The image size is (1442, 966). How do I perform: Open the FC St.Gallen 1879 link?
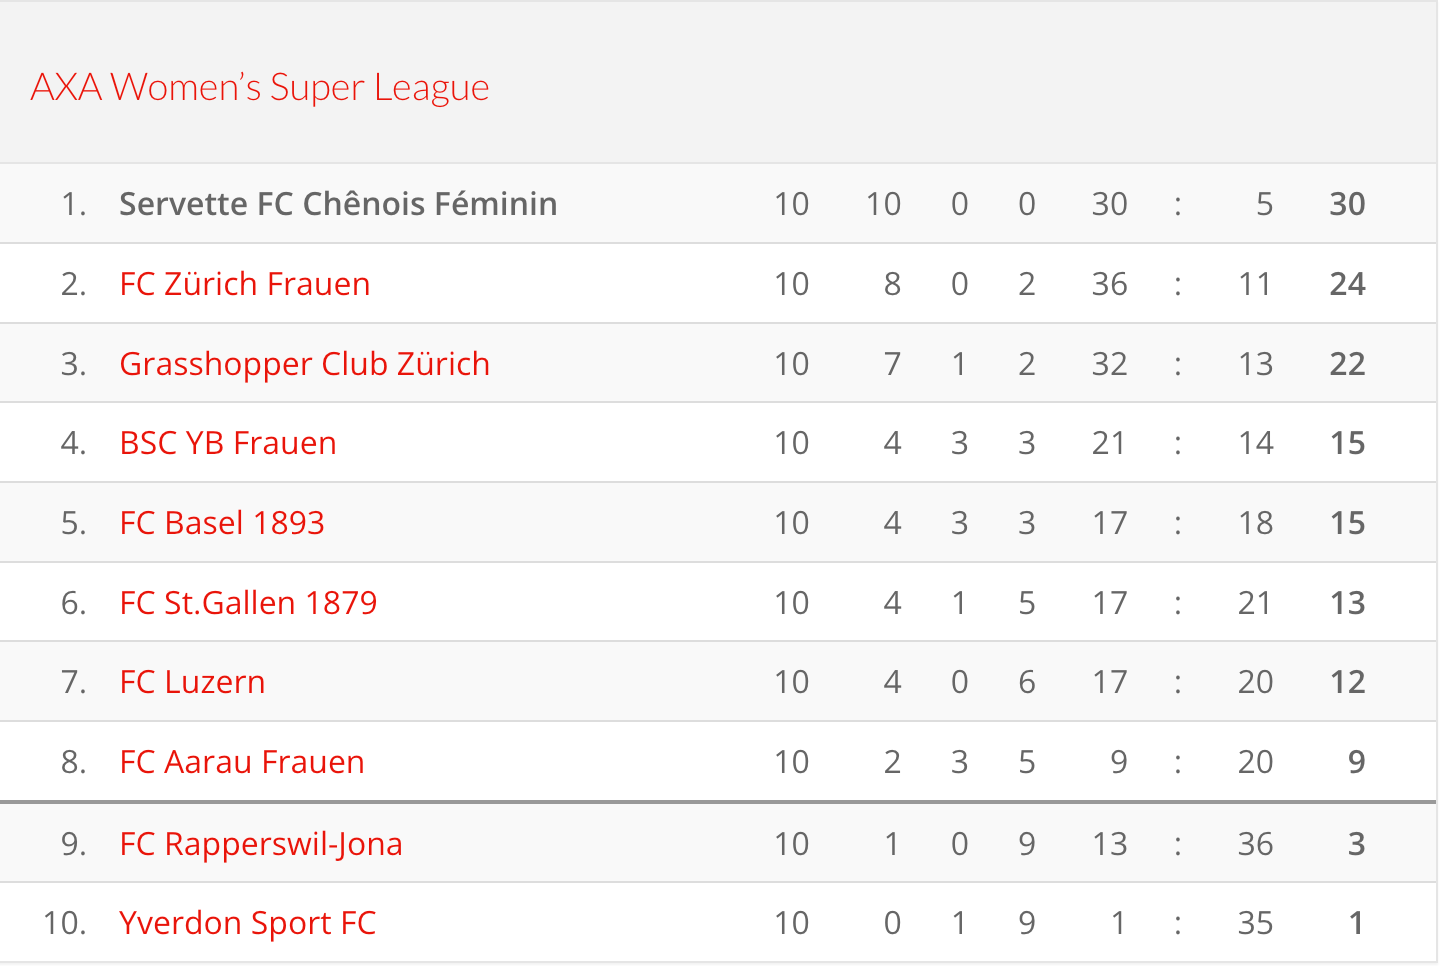(x=248, y=603)
